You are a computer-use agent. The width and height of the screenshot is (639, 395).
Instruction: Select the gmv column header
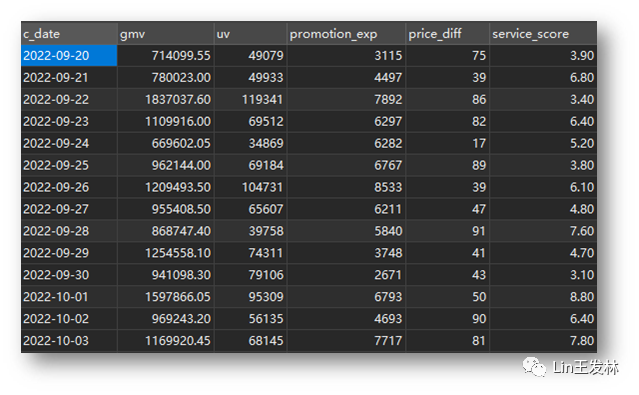pyautogui.click(x=166, y=34)
